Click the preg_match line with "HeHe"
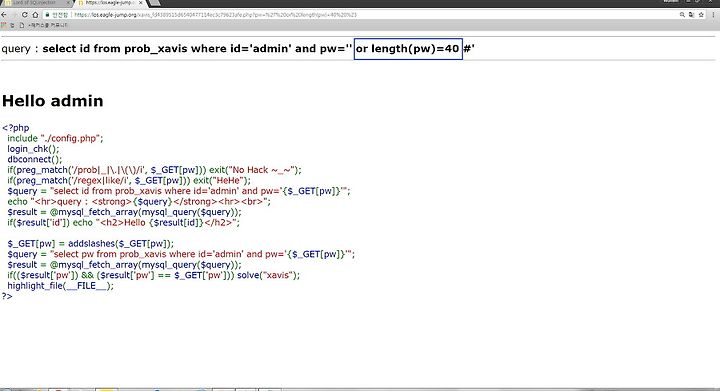This screenshot has width=720, height=391. coord(129,180)
